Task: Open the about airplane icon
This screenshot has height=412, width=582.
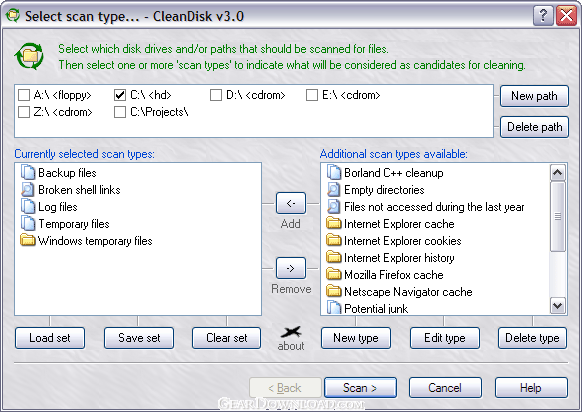Action: click(291, 331)
